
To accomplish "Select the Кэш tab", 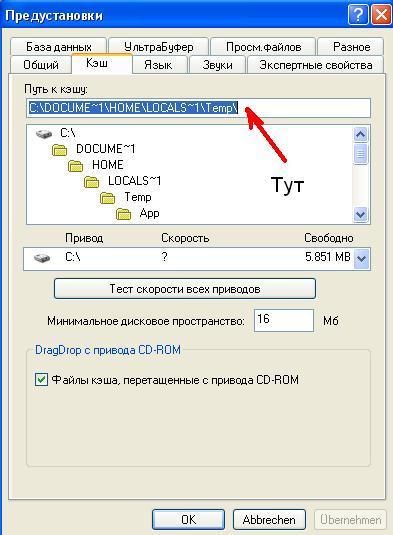I will 101,63.
